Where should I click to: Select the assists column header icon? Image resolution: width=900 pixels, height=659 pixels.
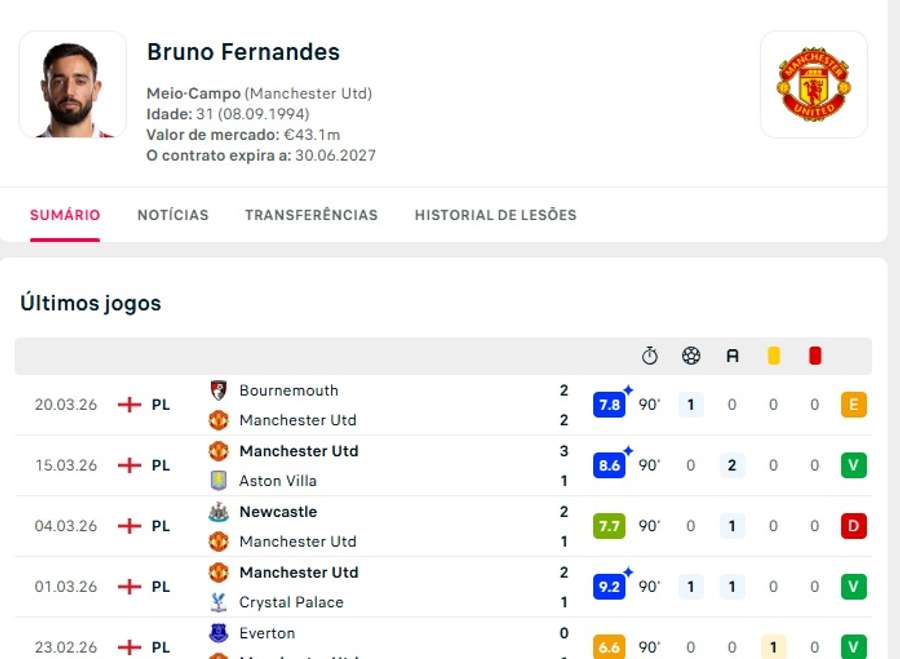pyautogui.click(x=732, y=355)
